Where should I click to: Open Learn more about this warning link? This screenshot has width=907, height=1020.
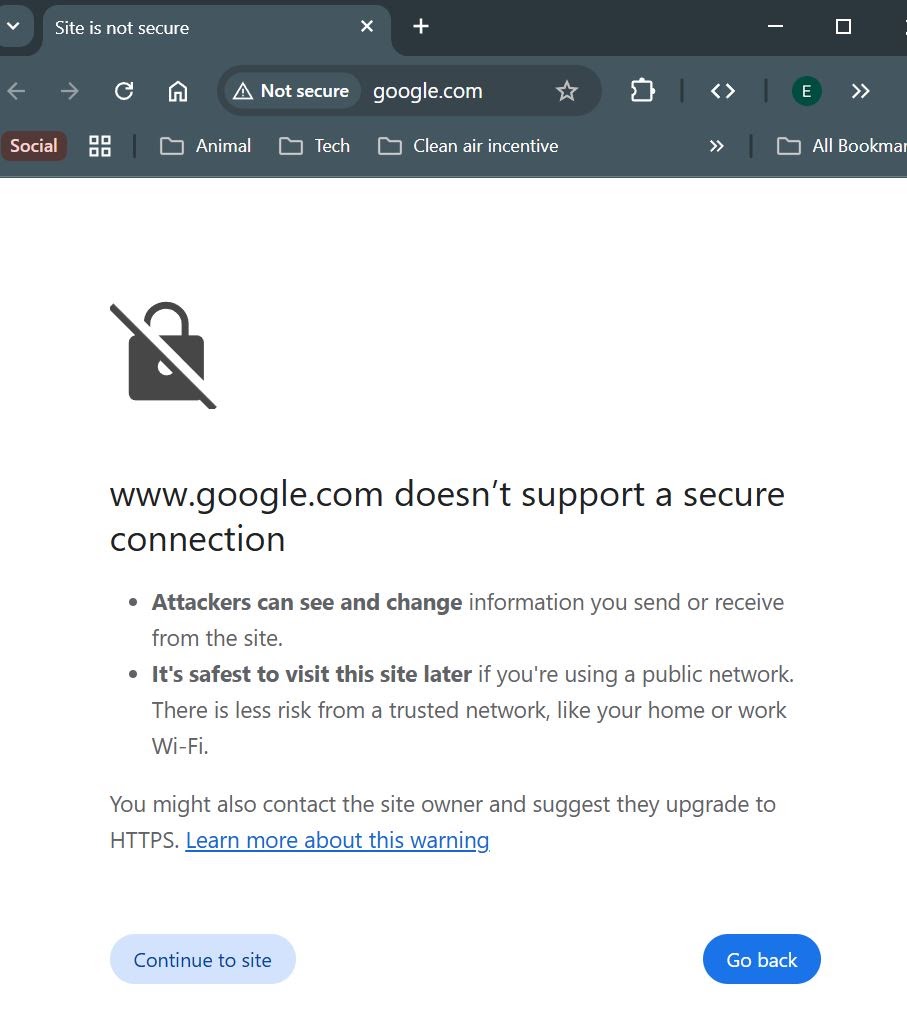337,840
